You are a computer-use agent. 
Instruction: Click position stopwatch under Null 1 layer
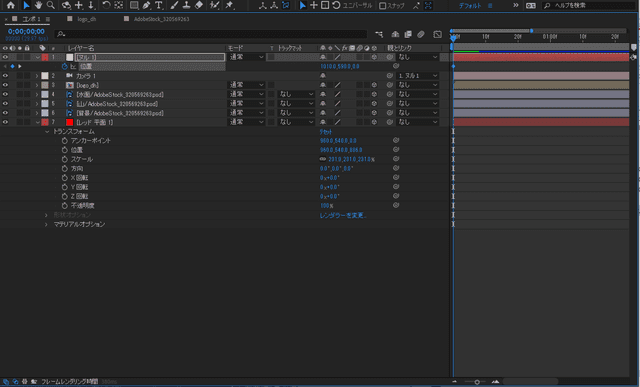coord(64,66)
